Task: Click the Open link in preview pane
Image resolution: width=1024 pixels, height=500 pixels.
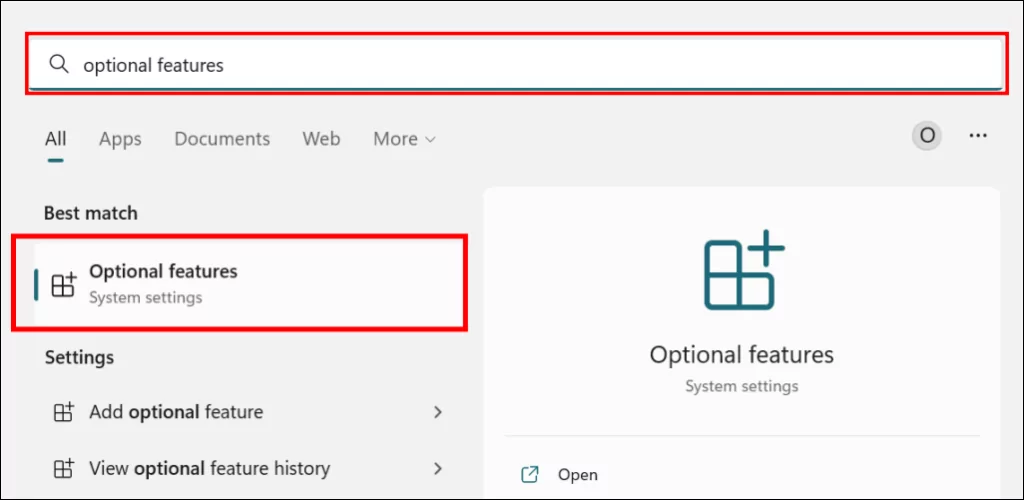Action: tap(577, 475)
